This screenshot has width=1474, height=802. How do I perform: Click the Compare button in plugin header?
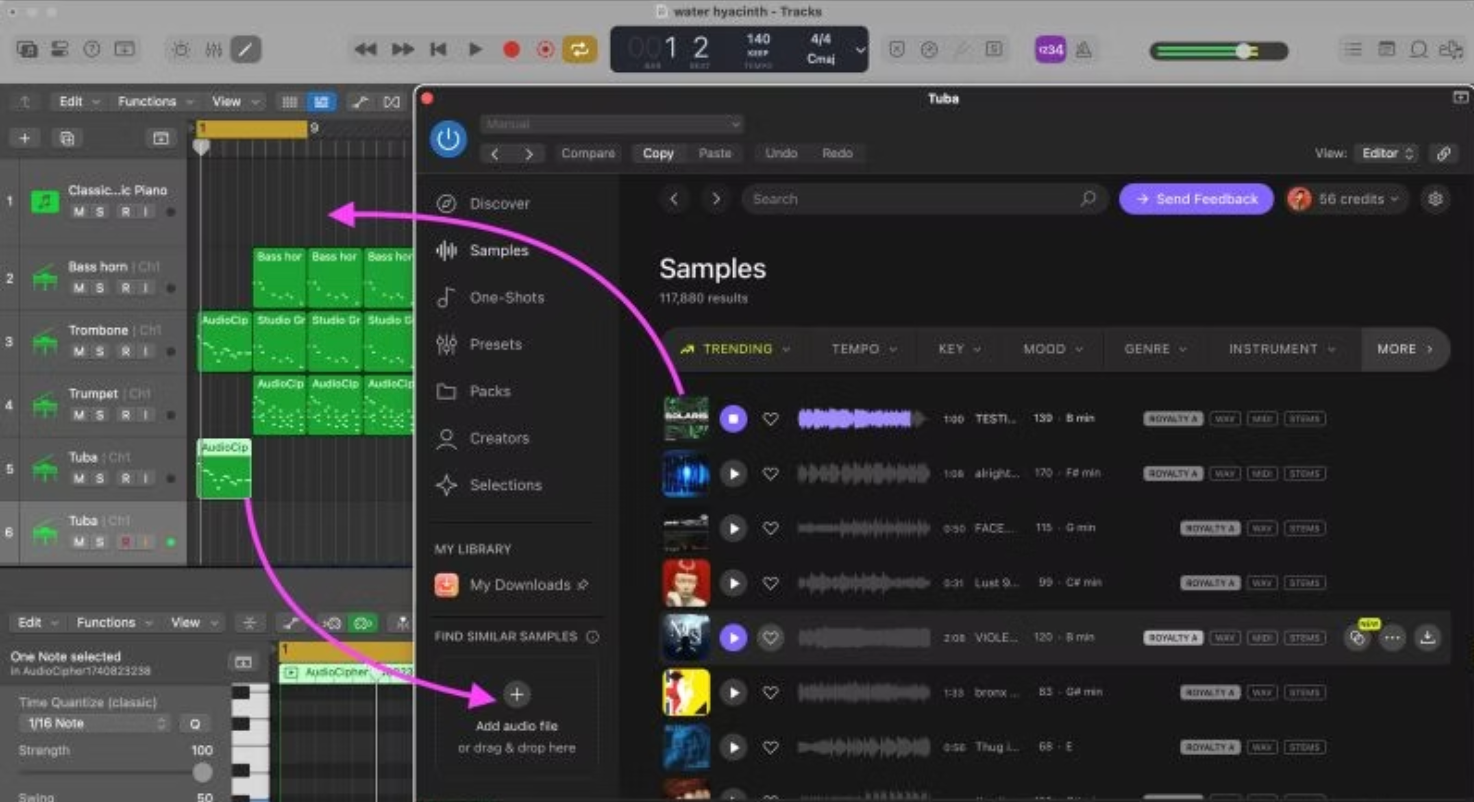click(588, 153)
